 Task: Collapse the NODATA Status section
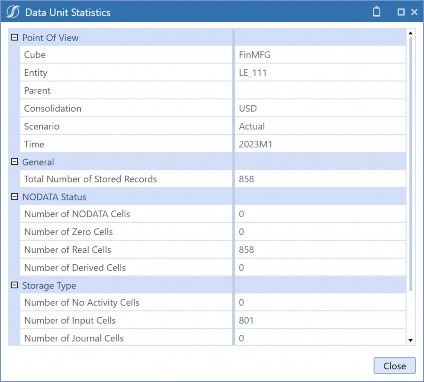[14, 197]
